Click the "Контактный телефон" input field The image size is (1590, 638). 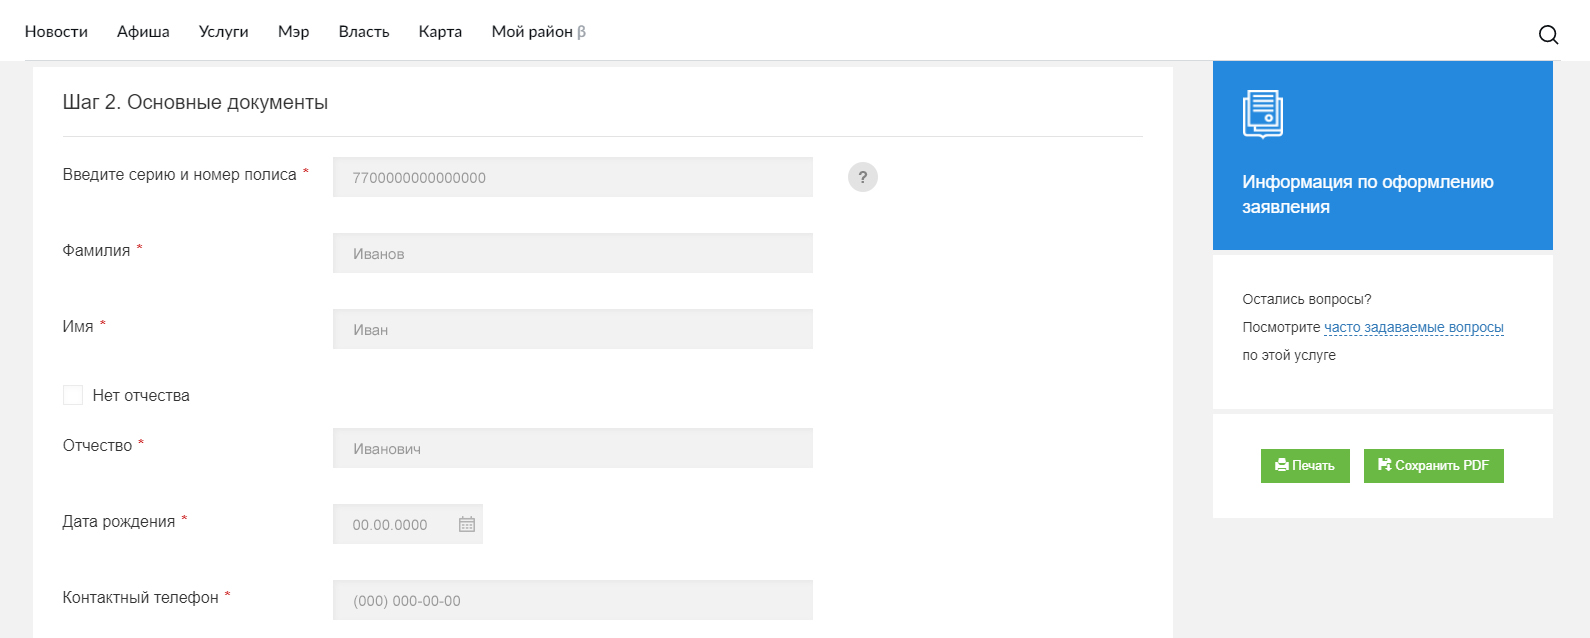pos(572,600)
